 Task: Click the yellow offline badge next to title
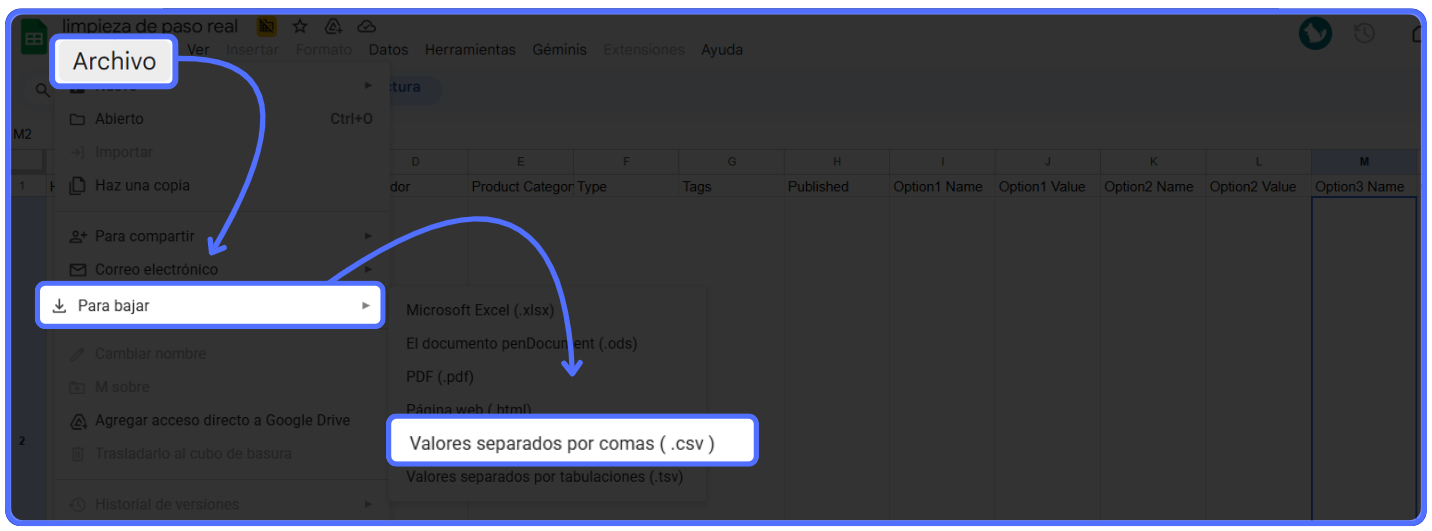[x=266, y=26]
